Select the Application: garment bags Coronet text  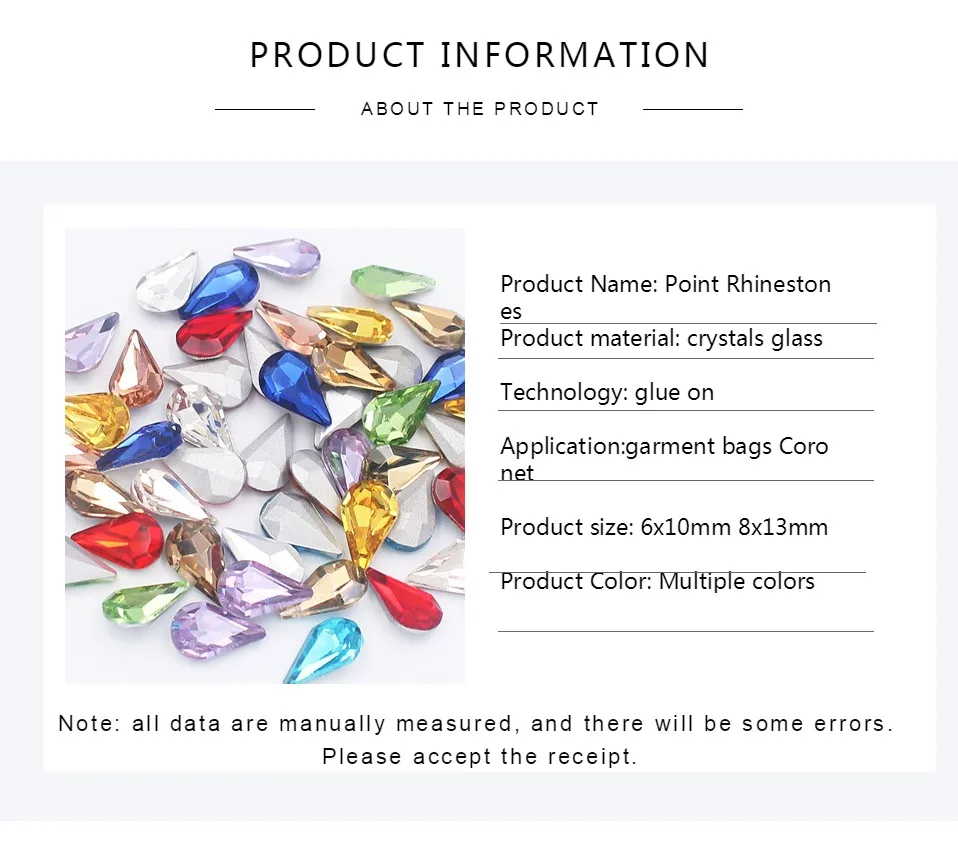(664, 459)
